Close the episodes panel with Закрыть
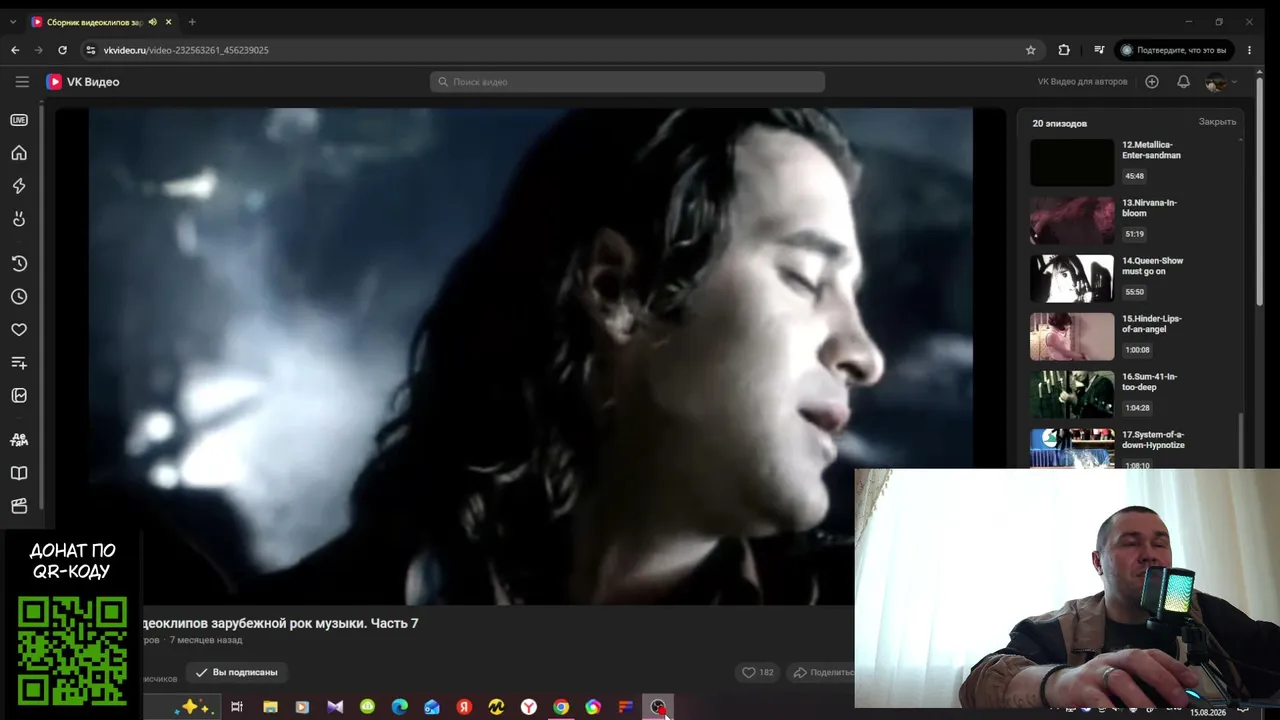 click(1217, 122)
